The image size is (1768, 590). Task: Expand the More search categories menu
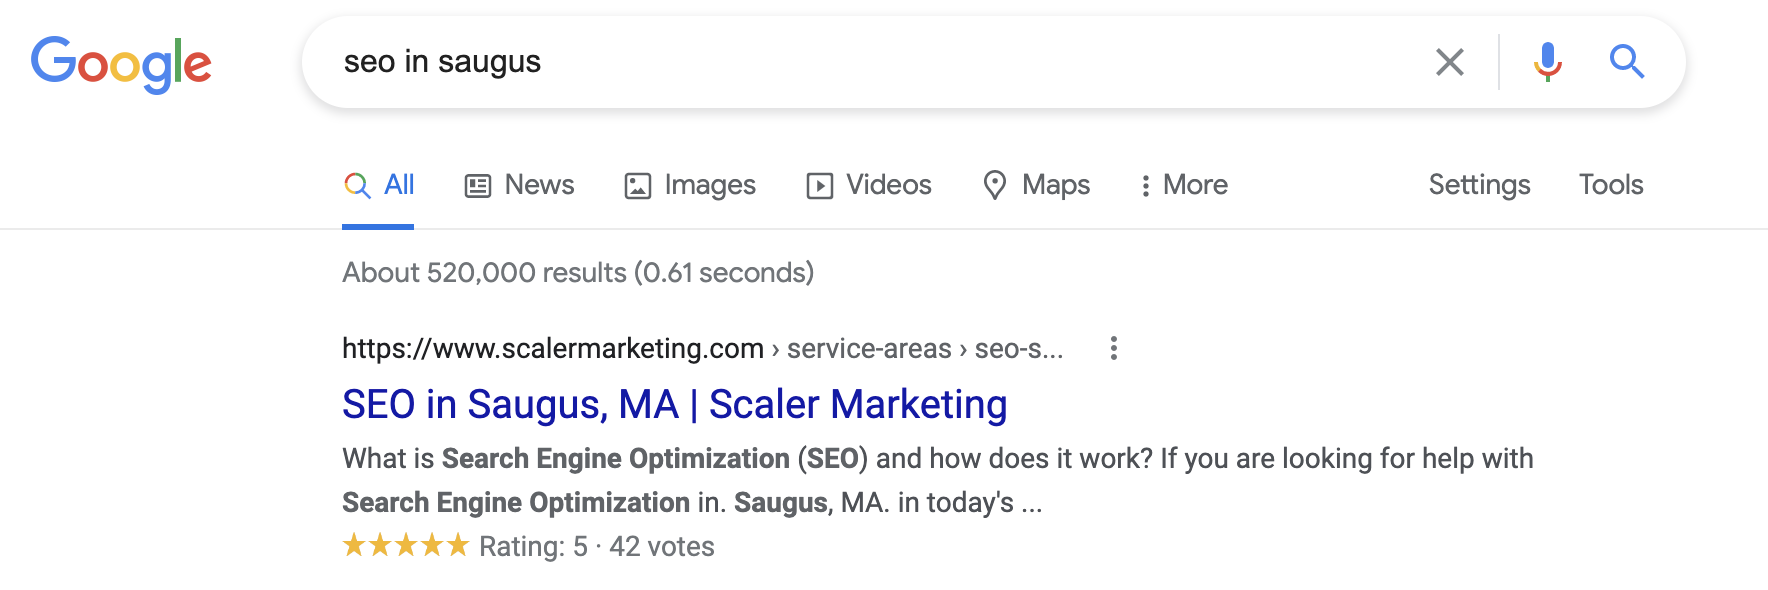(1184, 184)
